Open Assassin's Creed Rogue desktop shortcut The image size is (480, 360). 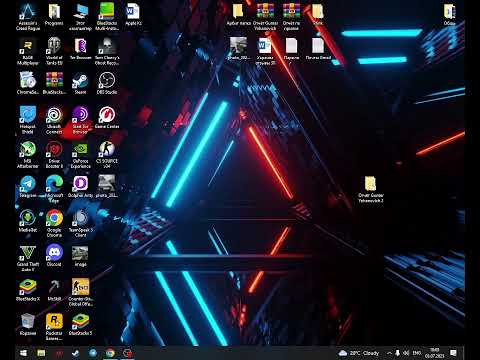(x=28, y=17)
